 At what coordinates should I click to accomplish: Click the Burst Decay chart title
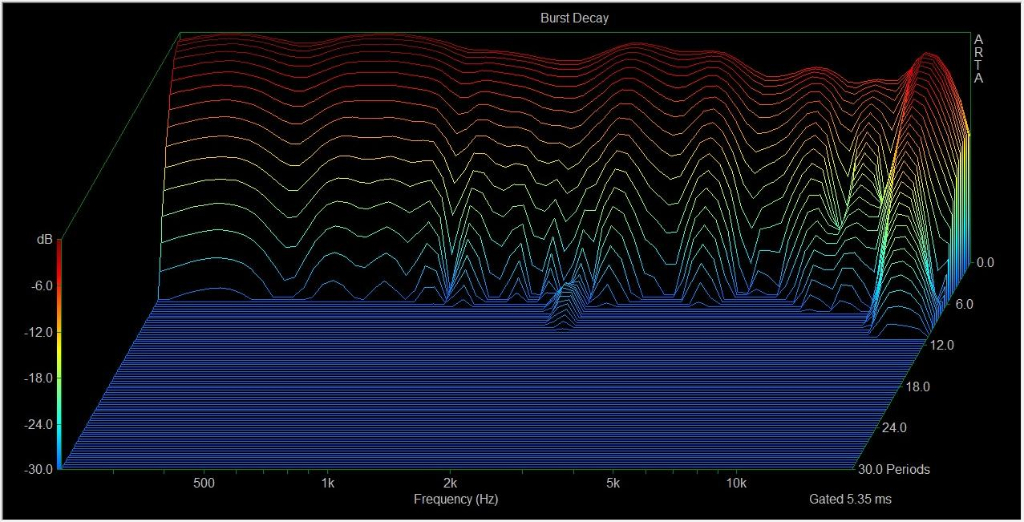[x=574, y=18]
